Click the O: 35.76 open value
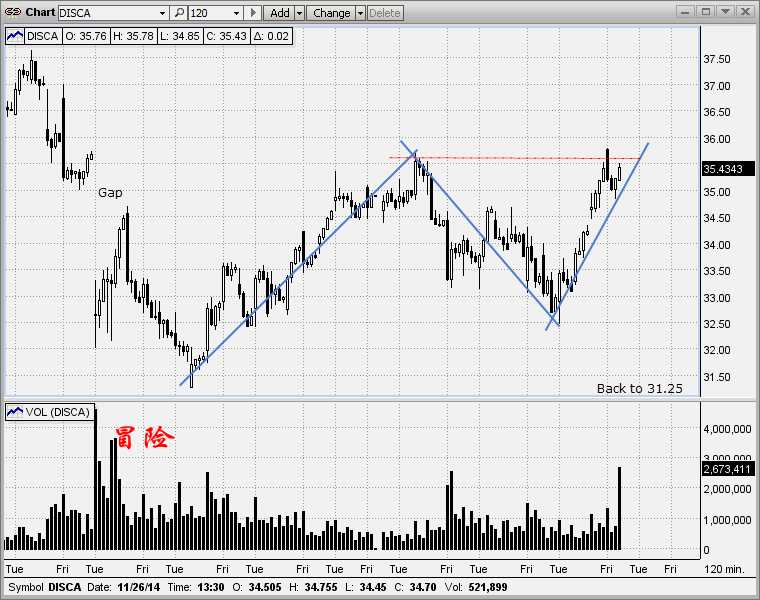760x600 pixels. pos(86,36)
